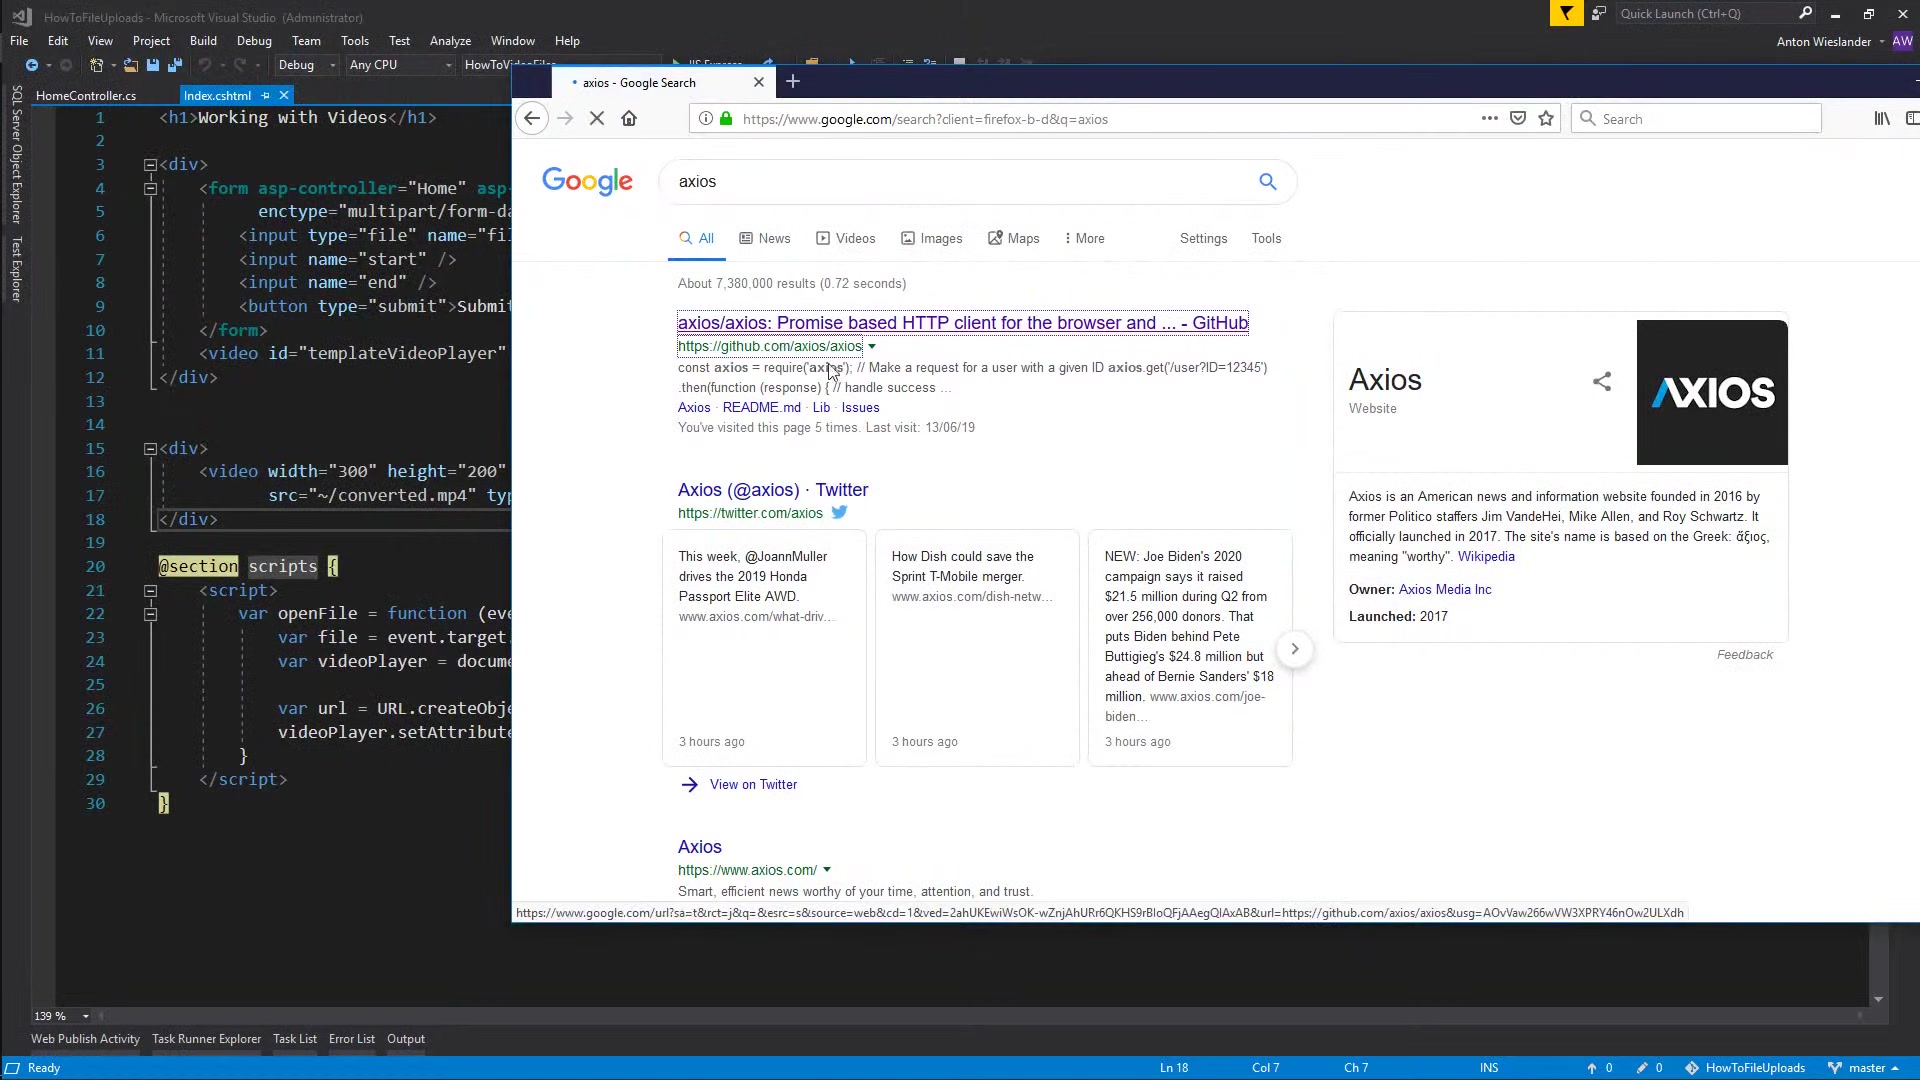
Task: Bookmark this page with star icon
Action: [1546, 118]
